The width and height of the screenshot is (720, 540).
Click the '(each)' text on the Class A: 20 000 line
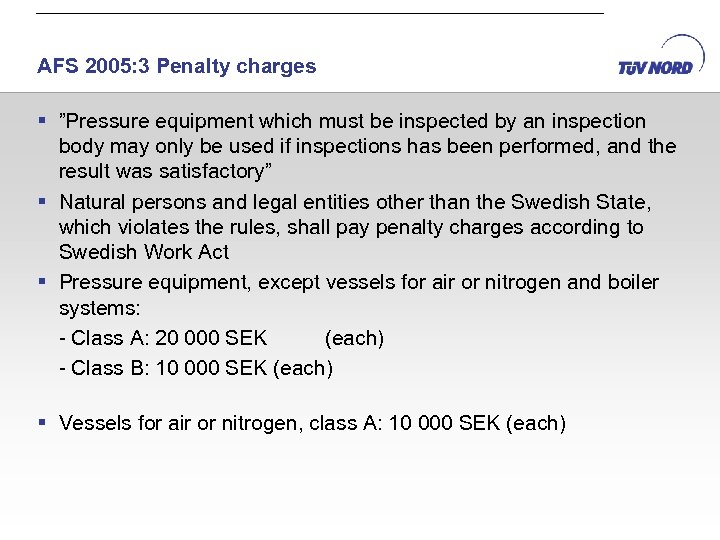pos(354,338)
